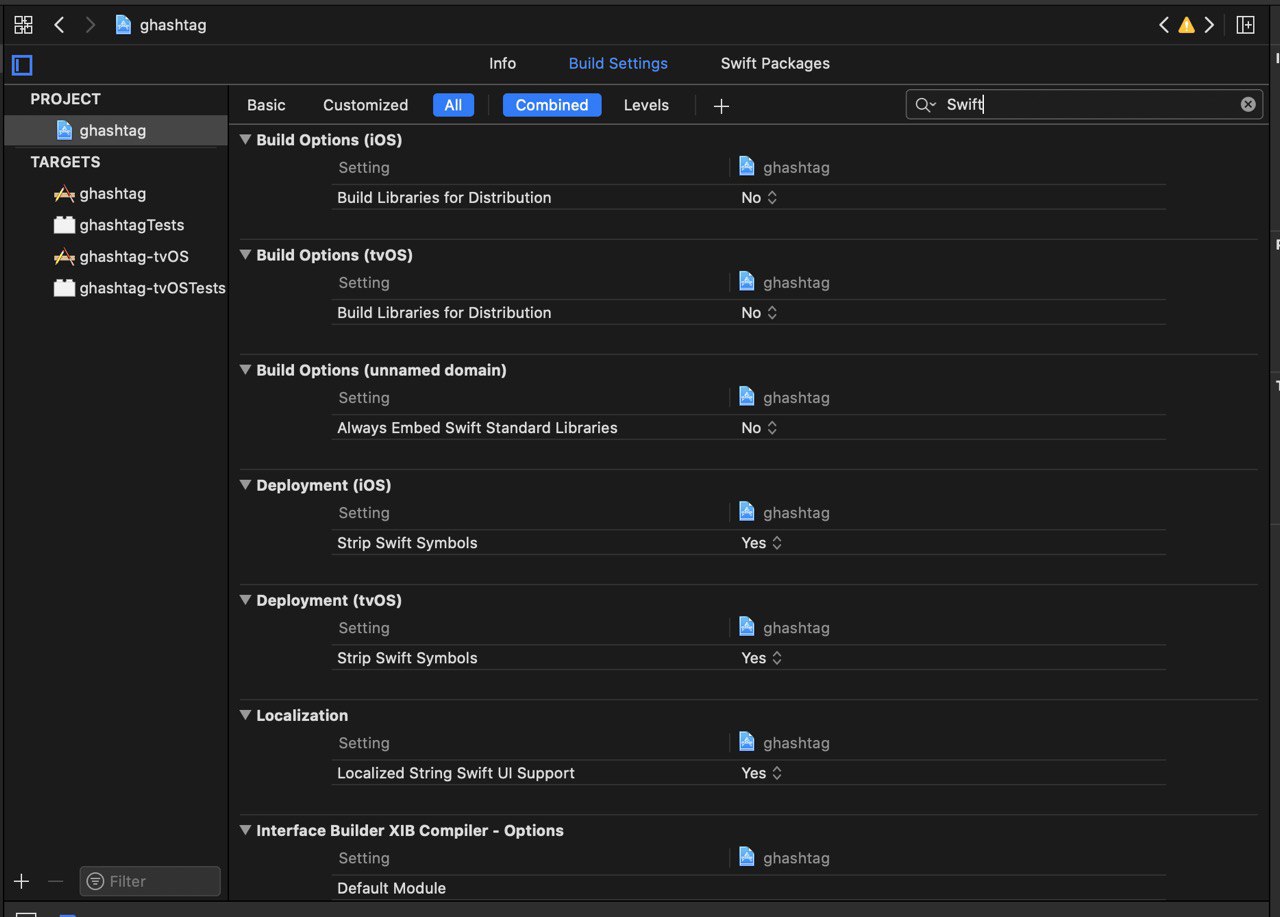This screenshot has width=1280, height=917.
Task: Change iOS Build Libraries for Distribution value
Action: (759, 198)
